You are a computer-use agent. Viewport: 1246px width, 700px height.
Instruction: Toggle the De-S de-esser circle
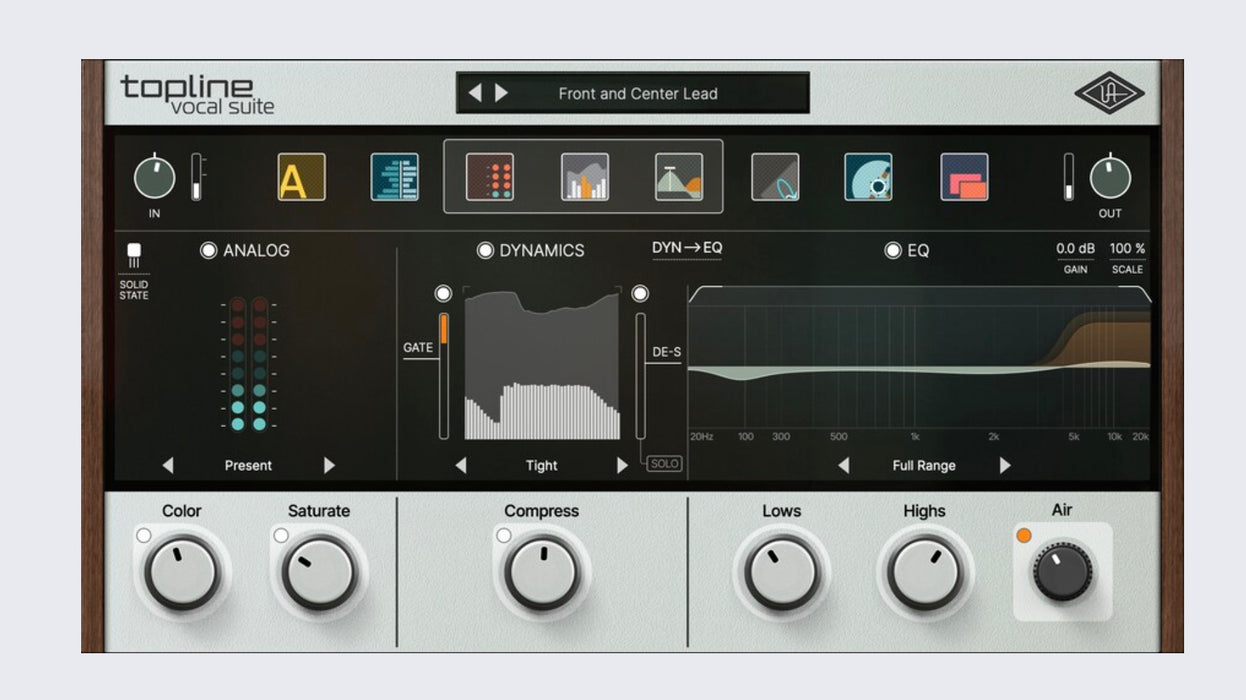pyautogui.click(x=640, y=294)
